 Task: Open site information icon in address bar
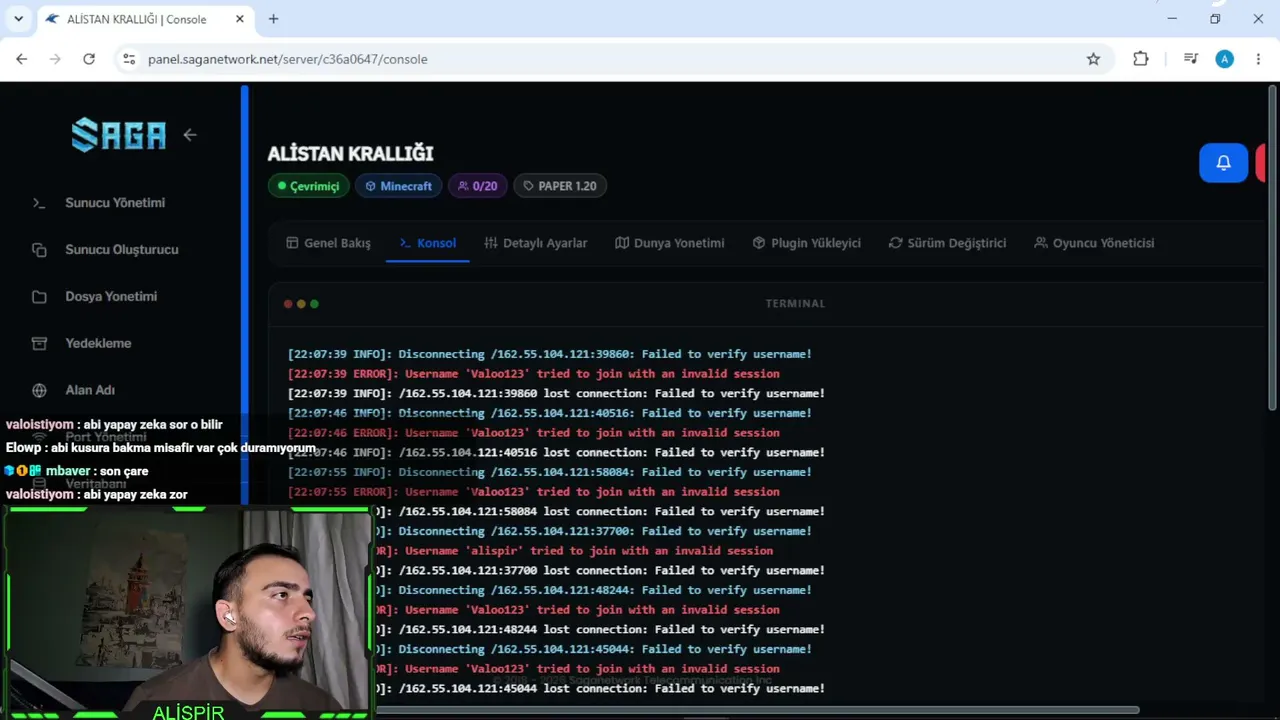129,59
